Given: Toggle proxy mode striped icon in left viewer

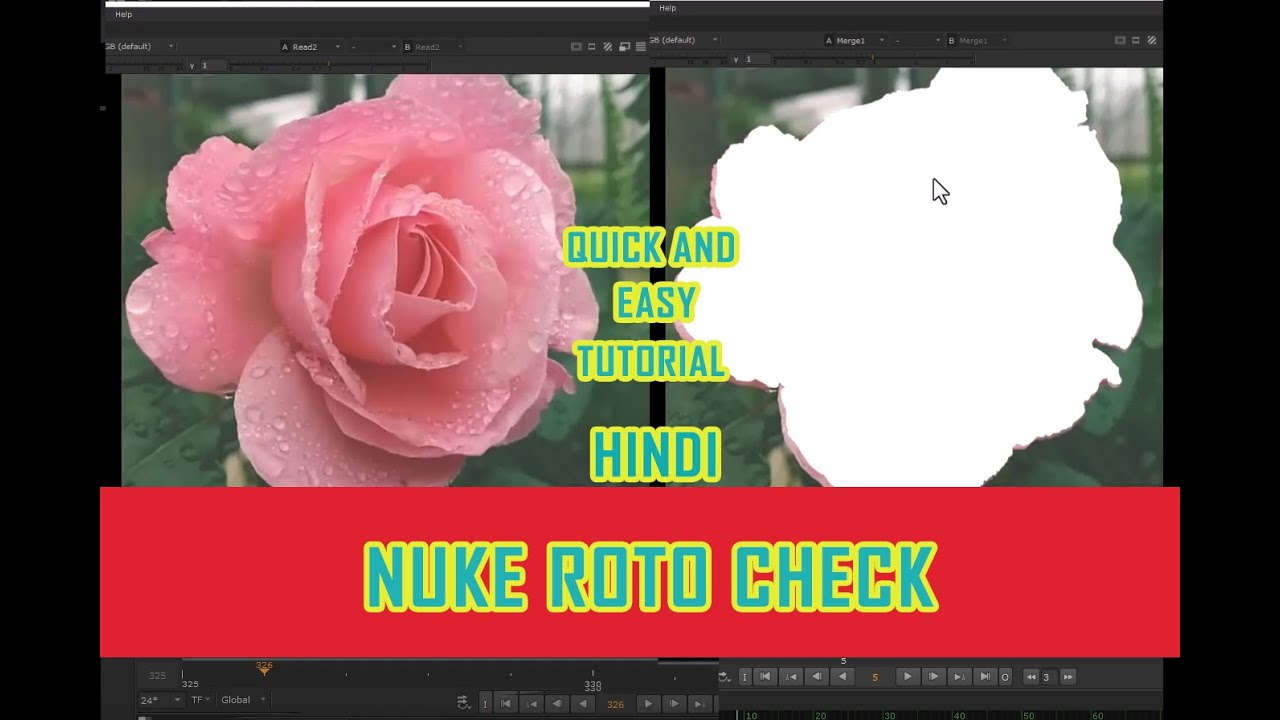Looking at the screenshot, I should click(608, 47).
